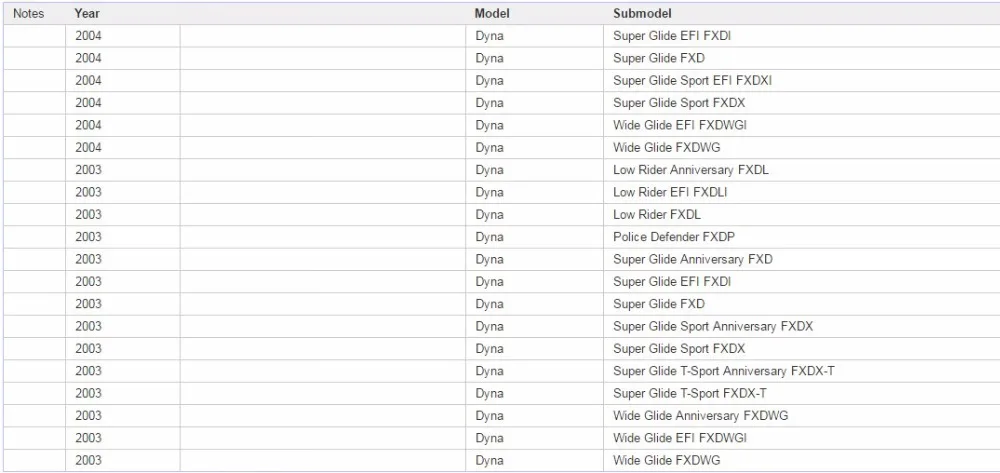1000x473 pixels.
Task: Click year 2003 in Police Defender FXDP row
Action: (88, 236)
